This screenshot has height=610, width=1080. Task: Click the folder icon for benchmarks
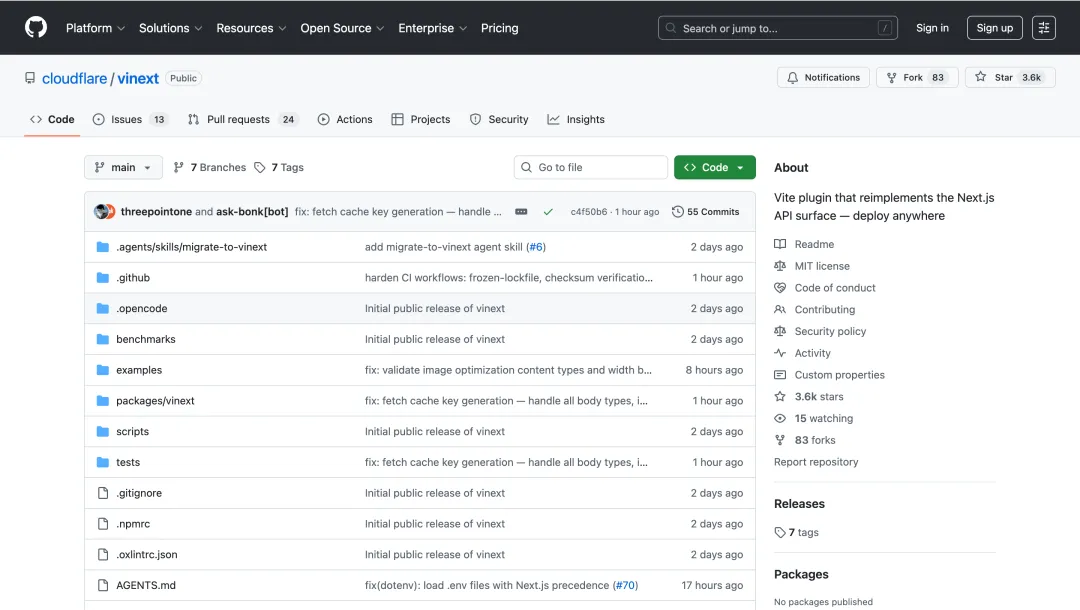(103, 339)
